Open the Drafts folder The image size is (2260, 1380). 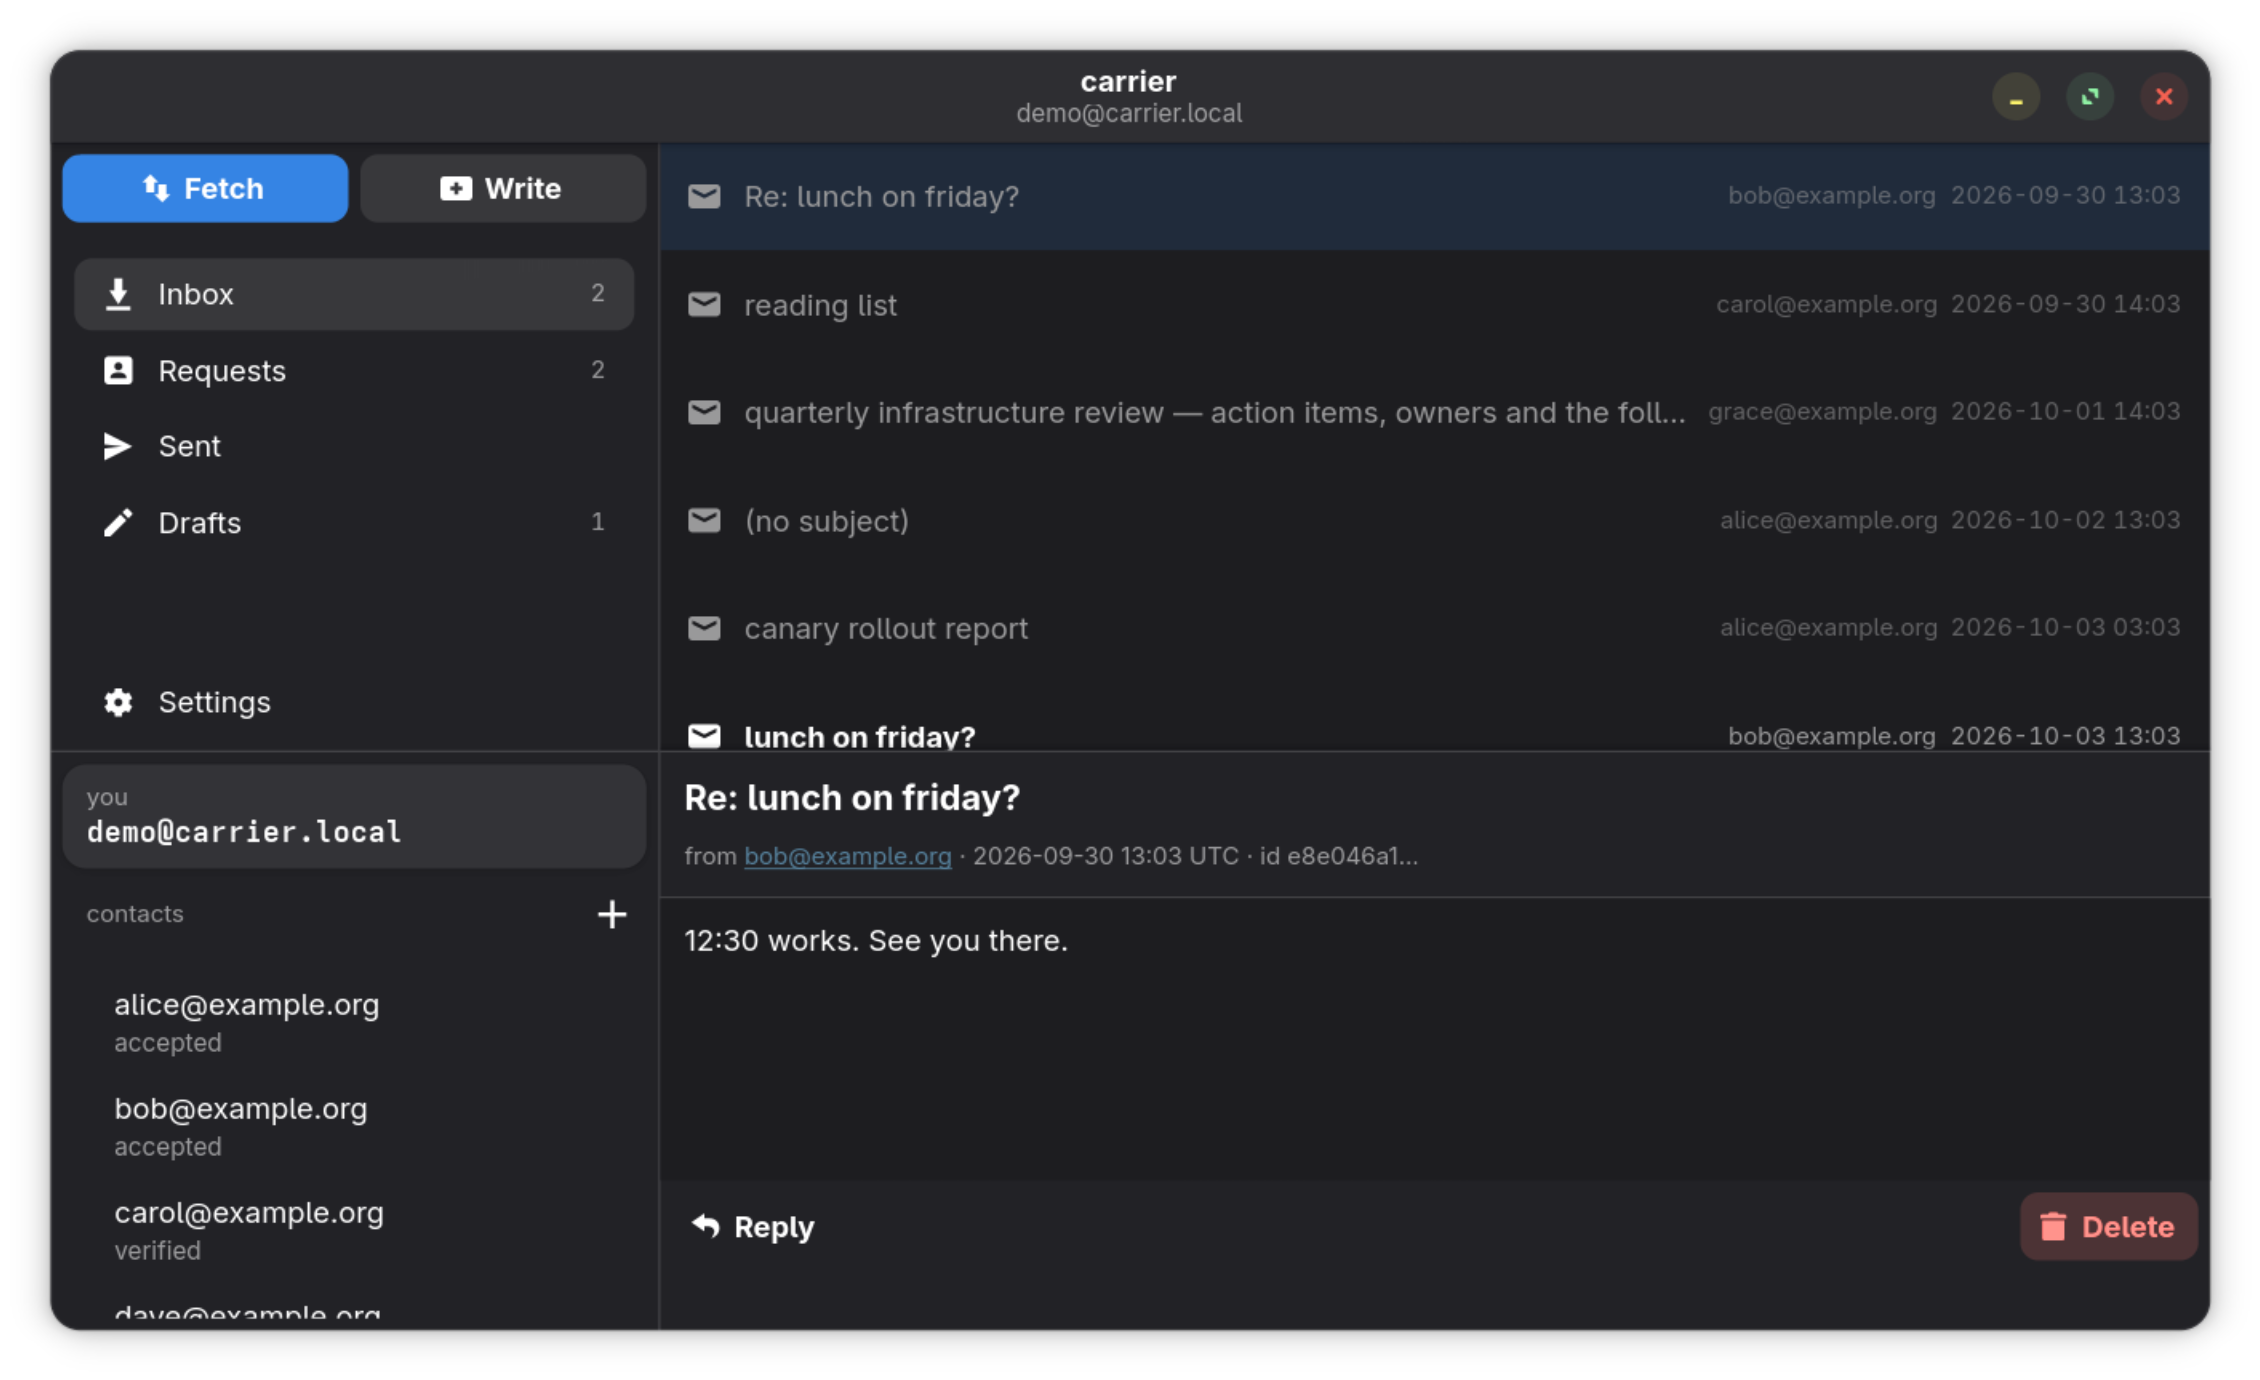354,522
